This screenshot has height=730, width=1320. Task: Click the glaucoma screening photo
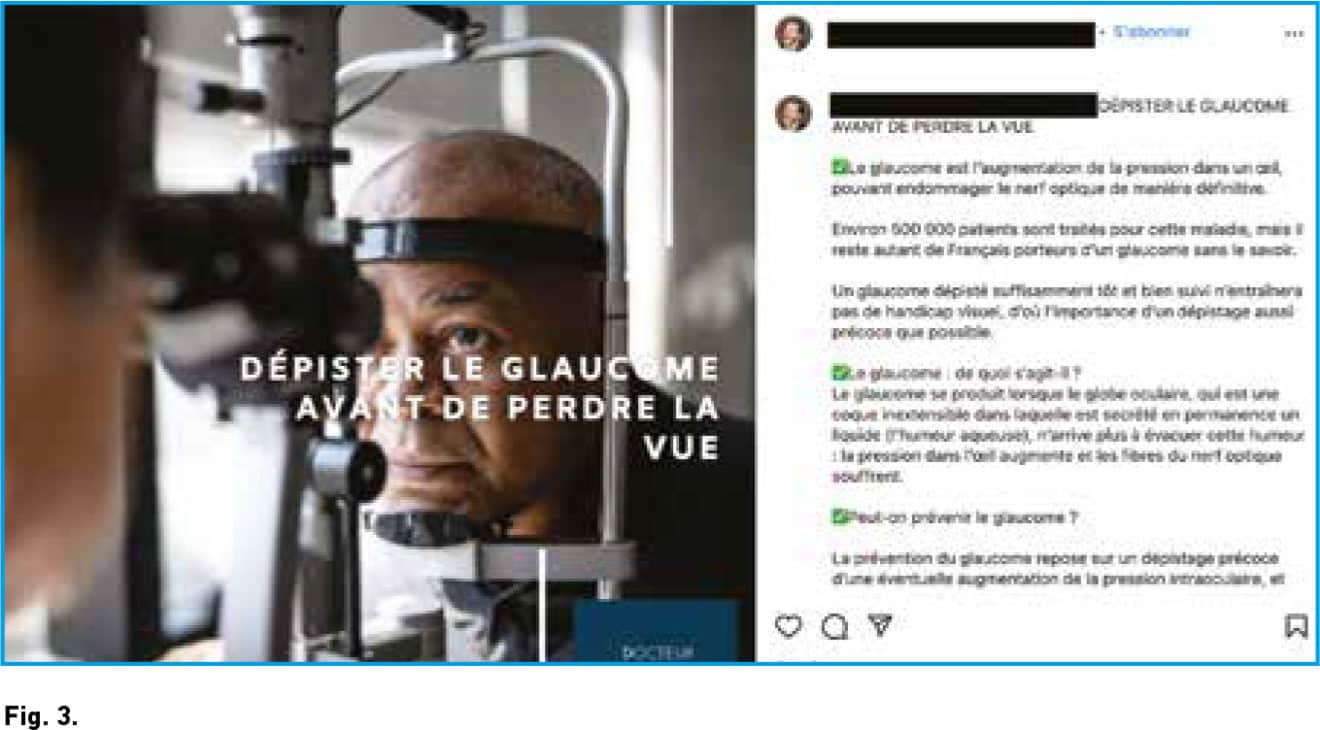(x=379, y=333)
